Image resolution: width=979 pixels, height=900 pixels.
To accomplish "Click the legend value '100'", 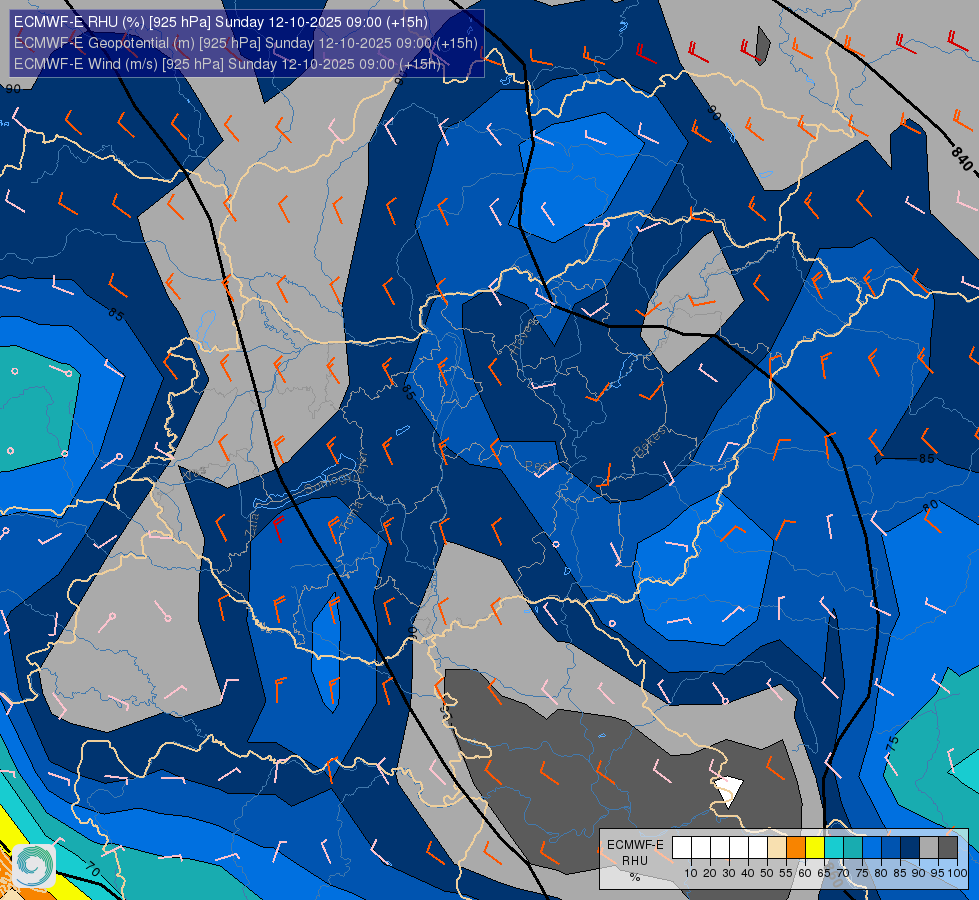I will tap(958, 873).
